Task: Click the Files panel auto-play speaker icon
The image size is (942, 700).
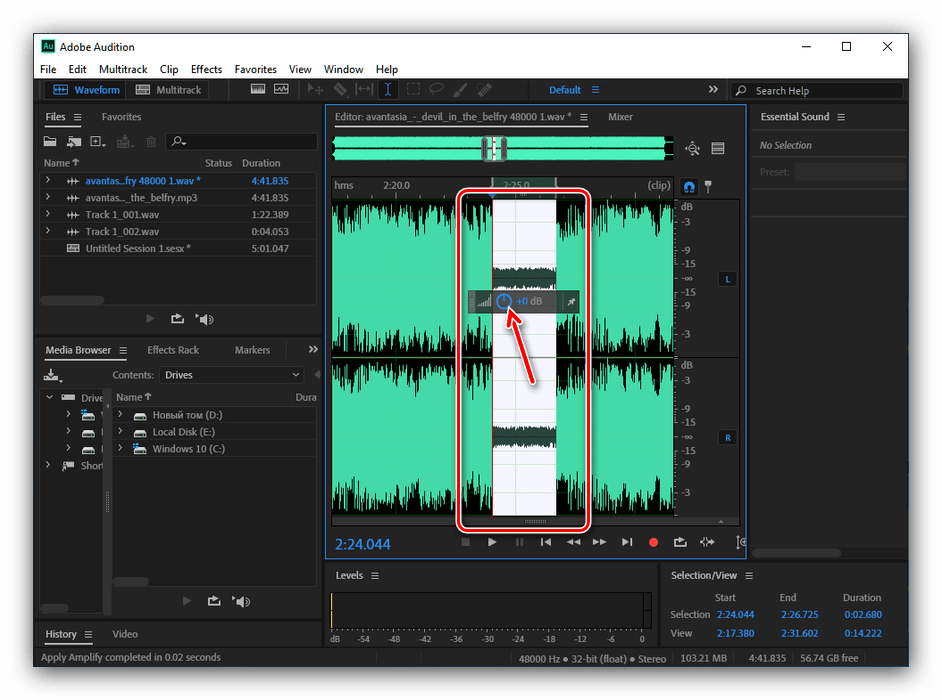Action: 205,319
